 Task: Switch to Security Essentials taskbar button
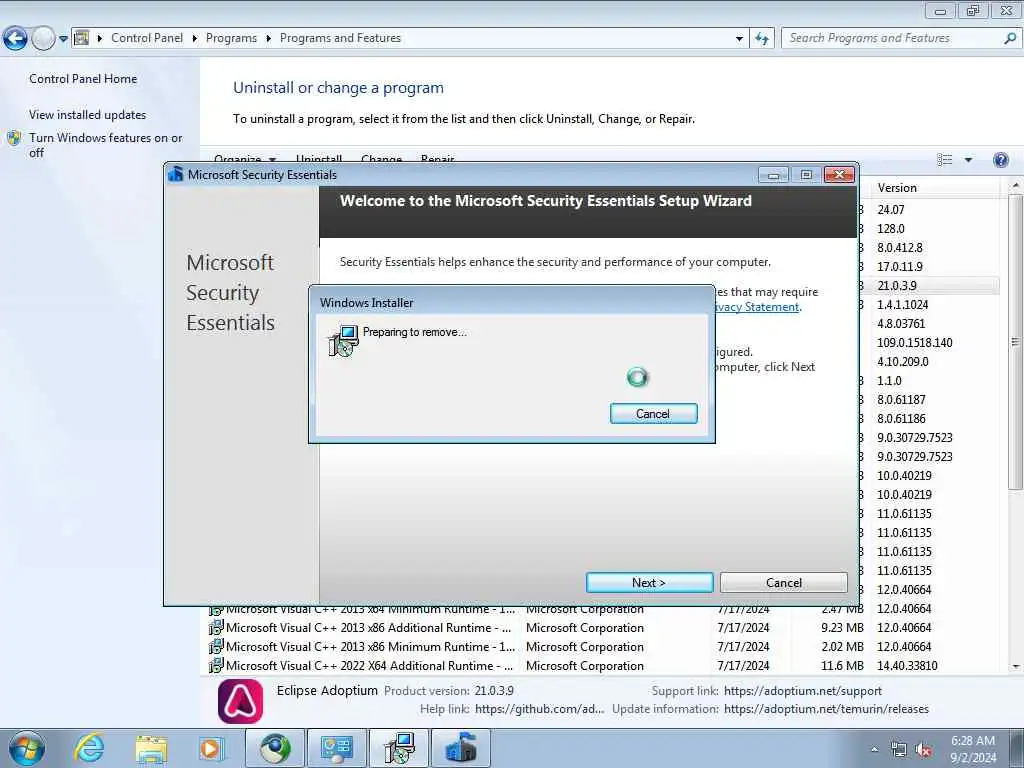[460, 748]
